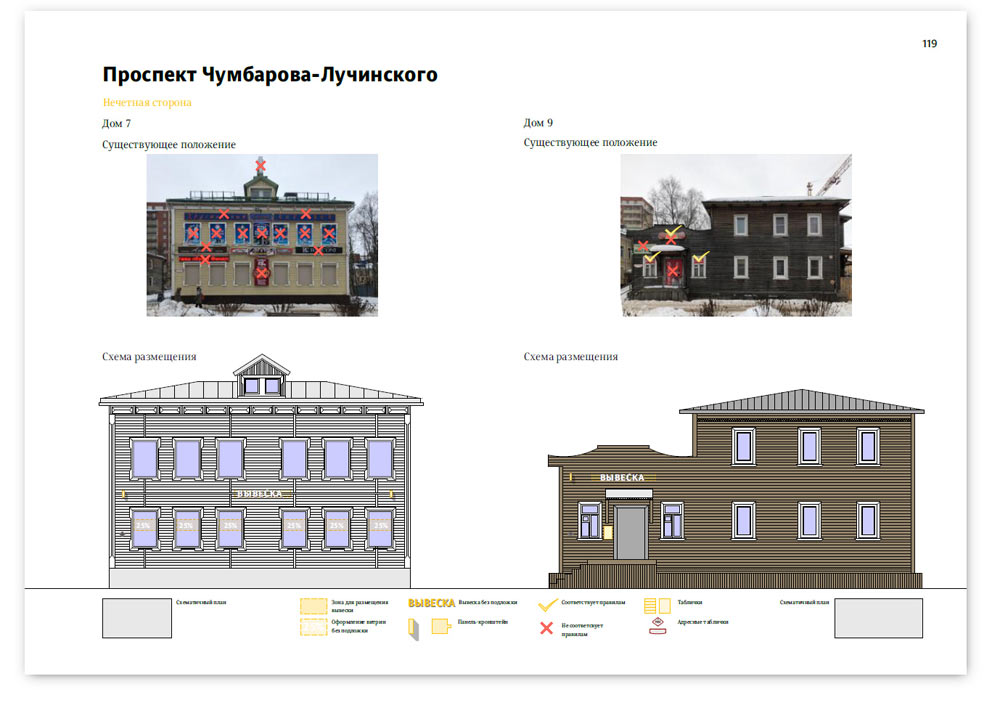Click the signage placement zone swatch
Screen dimensions: 1000x716
coord(314,606)
